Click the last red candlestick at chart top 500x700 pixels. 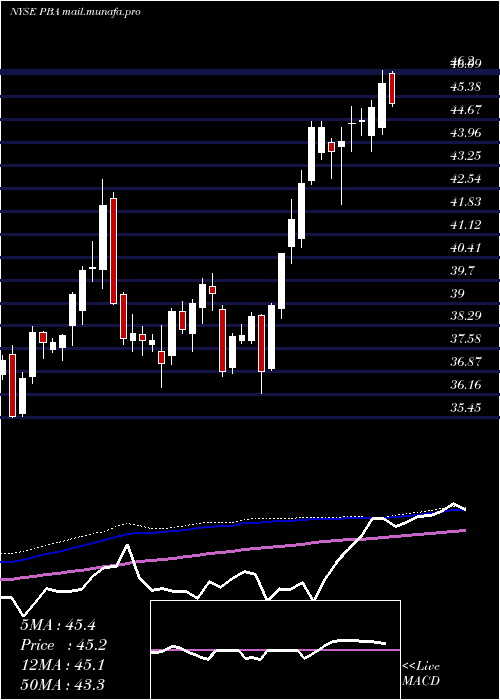coord(392,89)
